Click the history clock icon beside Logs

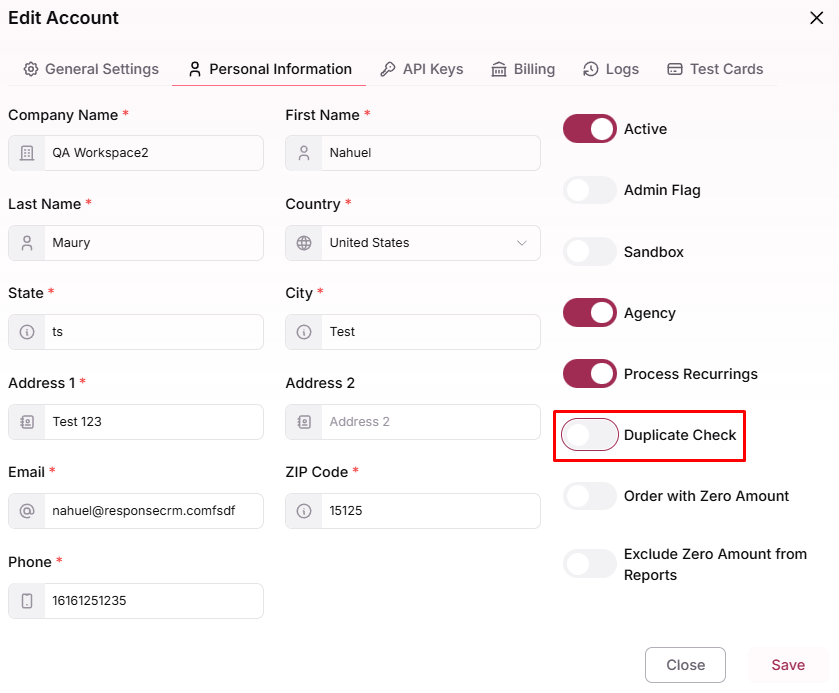point(591,69)
